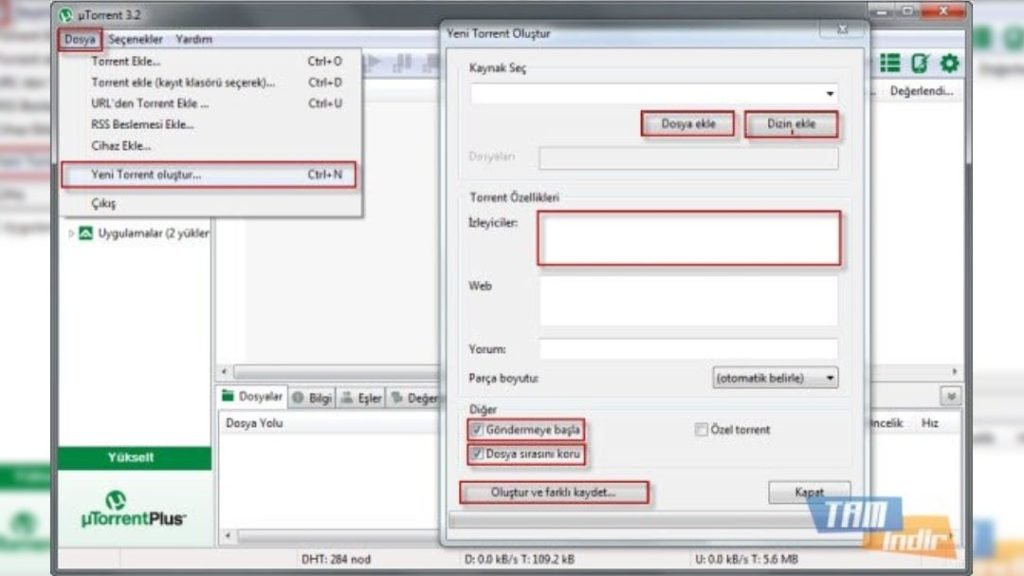Switch to the Bilgi tab
1024x576 pixels.
coord(312,398)
